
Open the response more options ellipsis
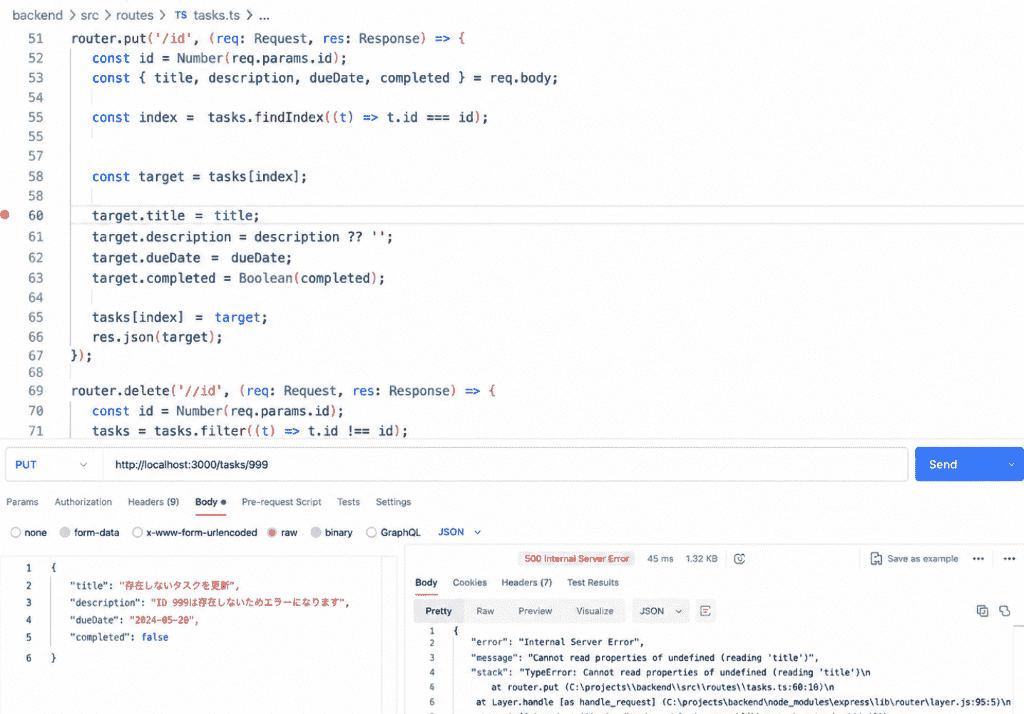coord(978,559)
